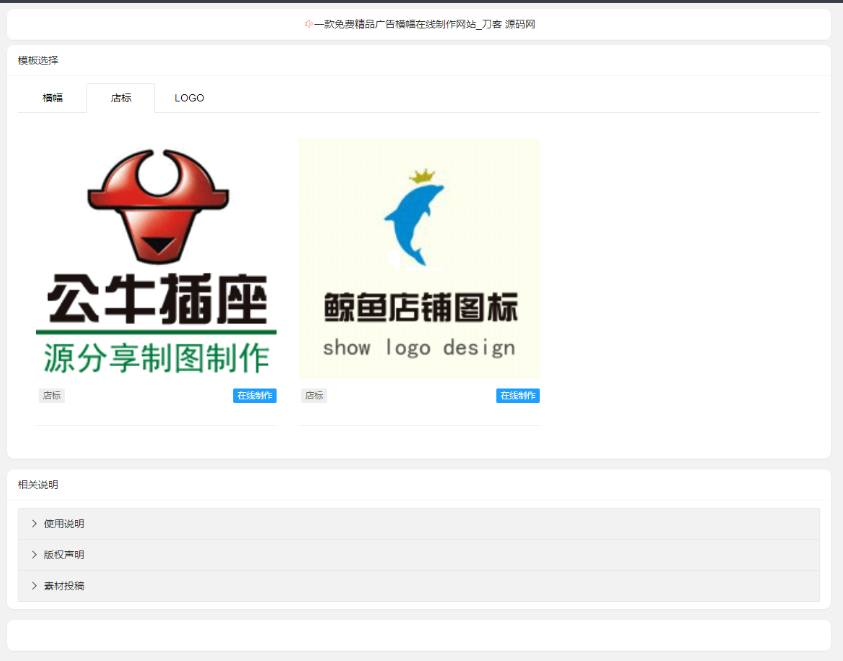This screenshot has height=661, width=843.
Task: Select the 店标 tab
Action: pyautogui.click(x=121, y=98)
